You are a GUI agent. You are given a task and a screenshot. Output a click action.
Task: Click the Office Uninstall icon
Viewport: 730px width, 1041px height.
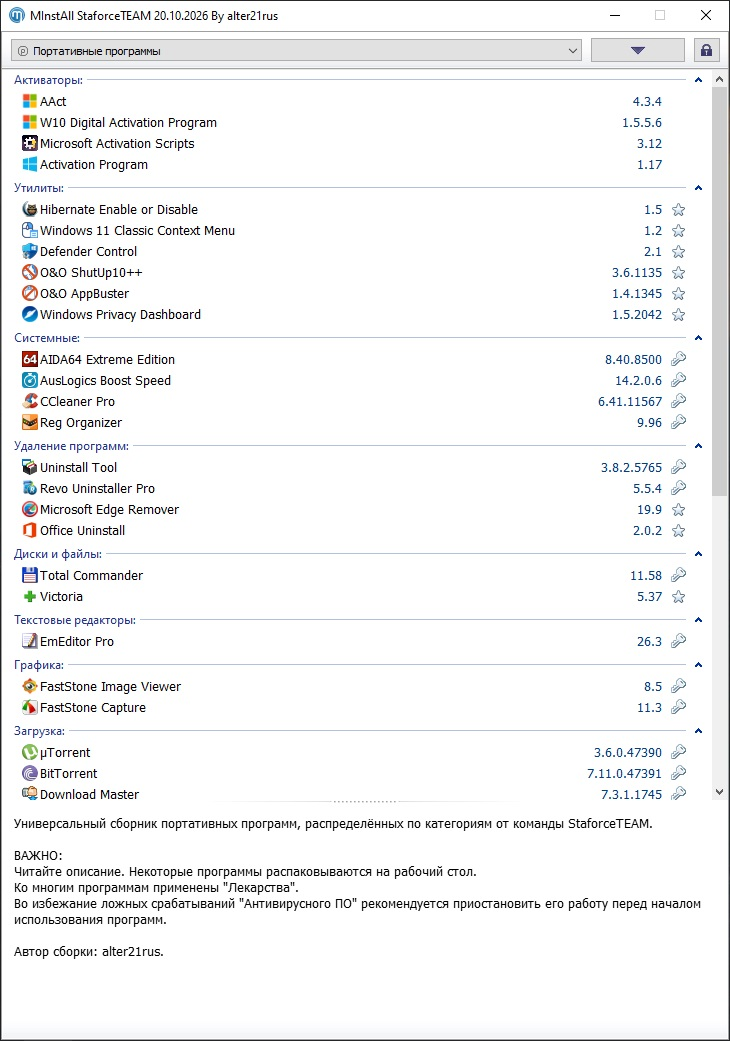[x=29, y=530]
